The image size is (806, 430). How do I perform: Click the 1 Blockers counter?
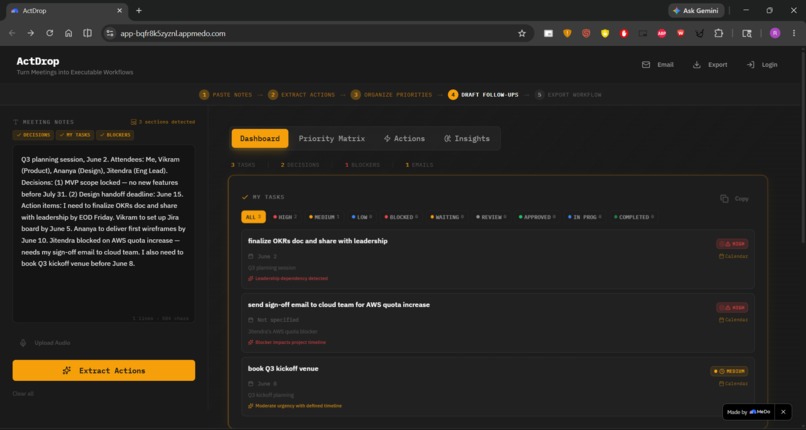coord(362,165)
